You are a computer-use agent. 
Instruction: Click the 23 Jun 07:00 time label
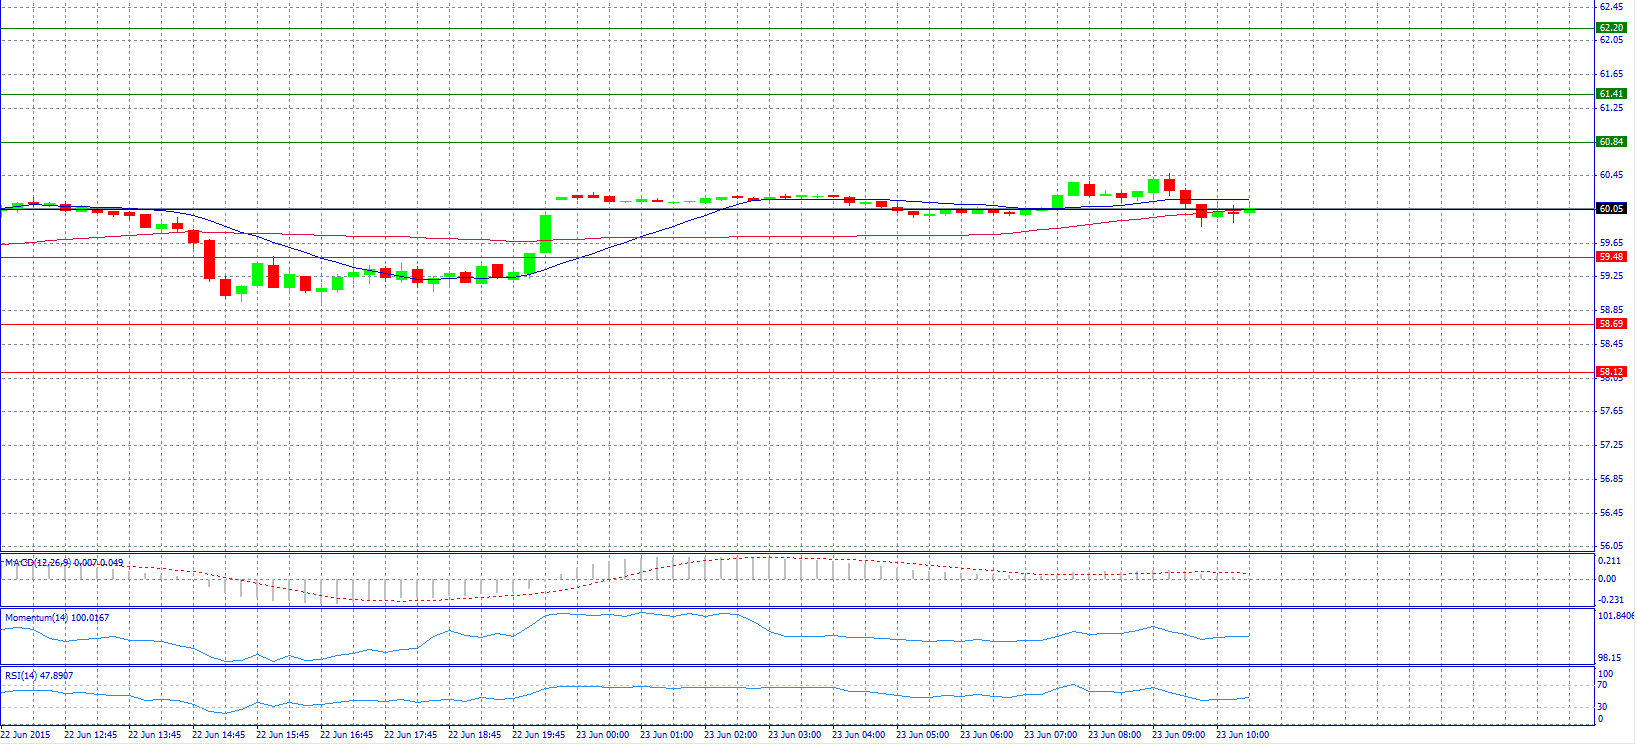click(x=1050, y=735)
